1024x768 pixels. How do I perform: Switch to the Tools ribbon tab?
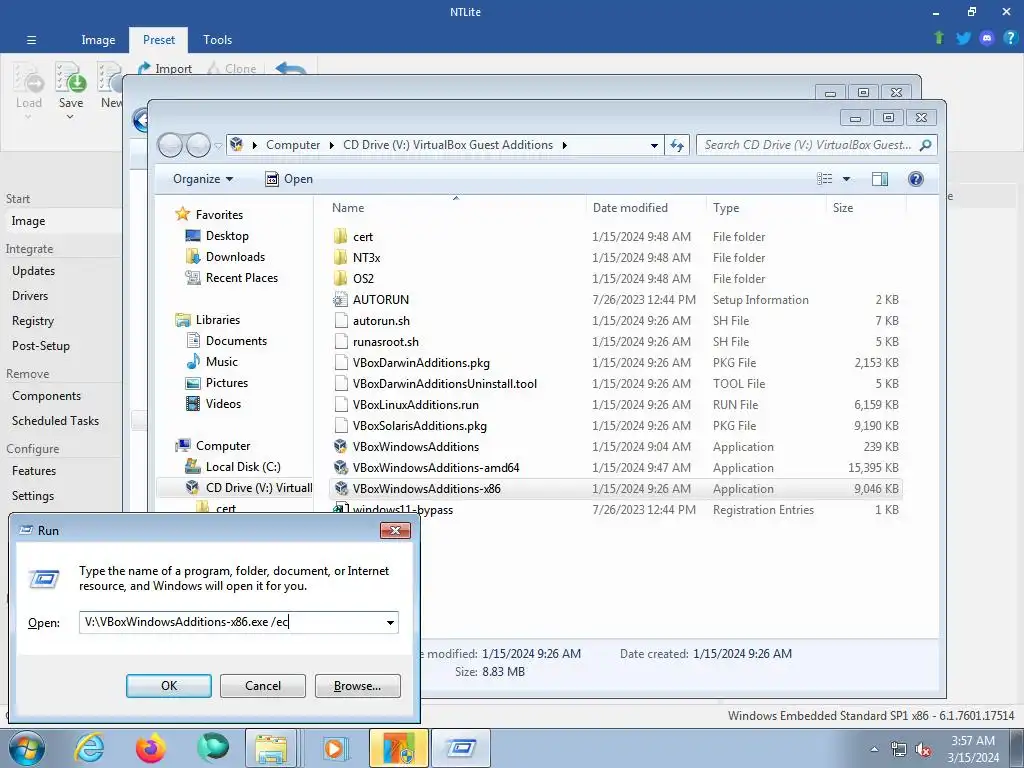pos(217,40)
